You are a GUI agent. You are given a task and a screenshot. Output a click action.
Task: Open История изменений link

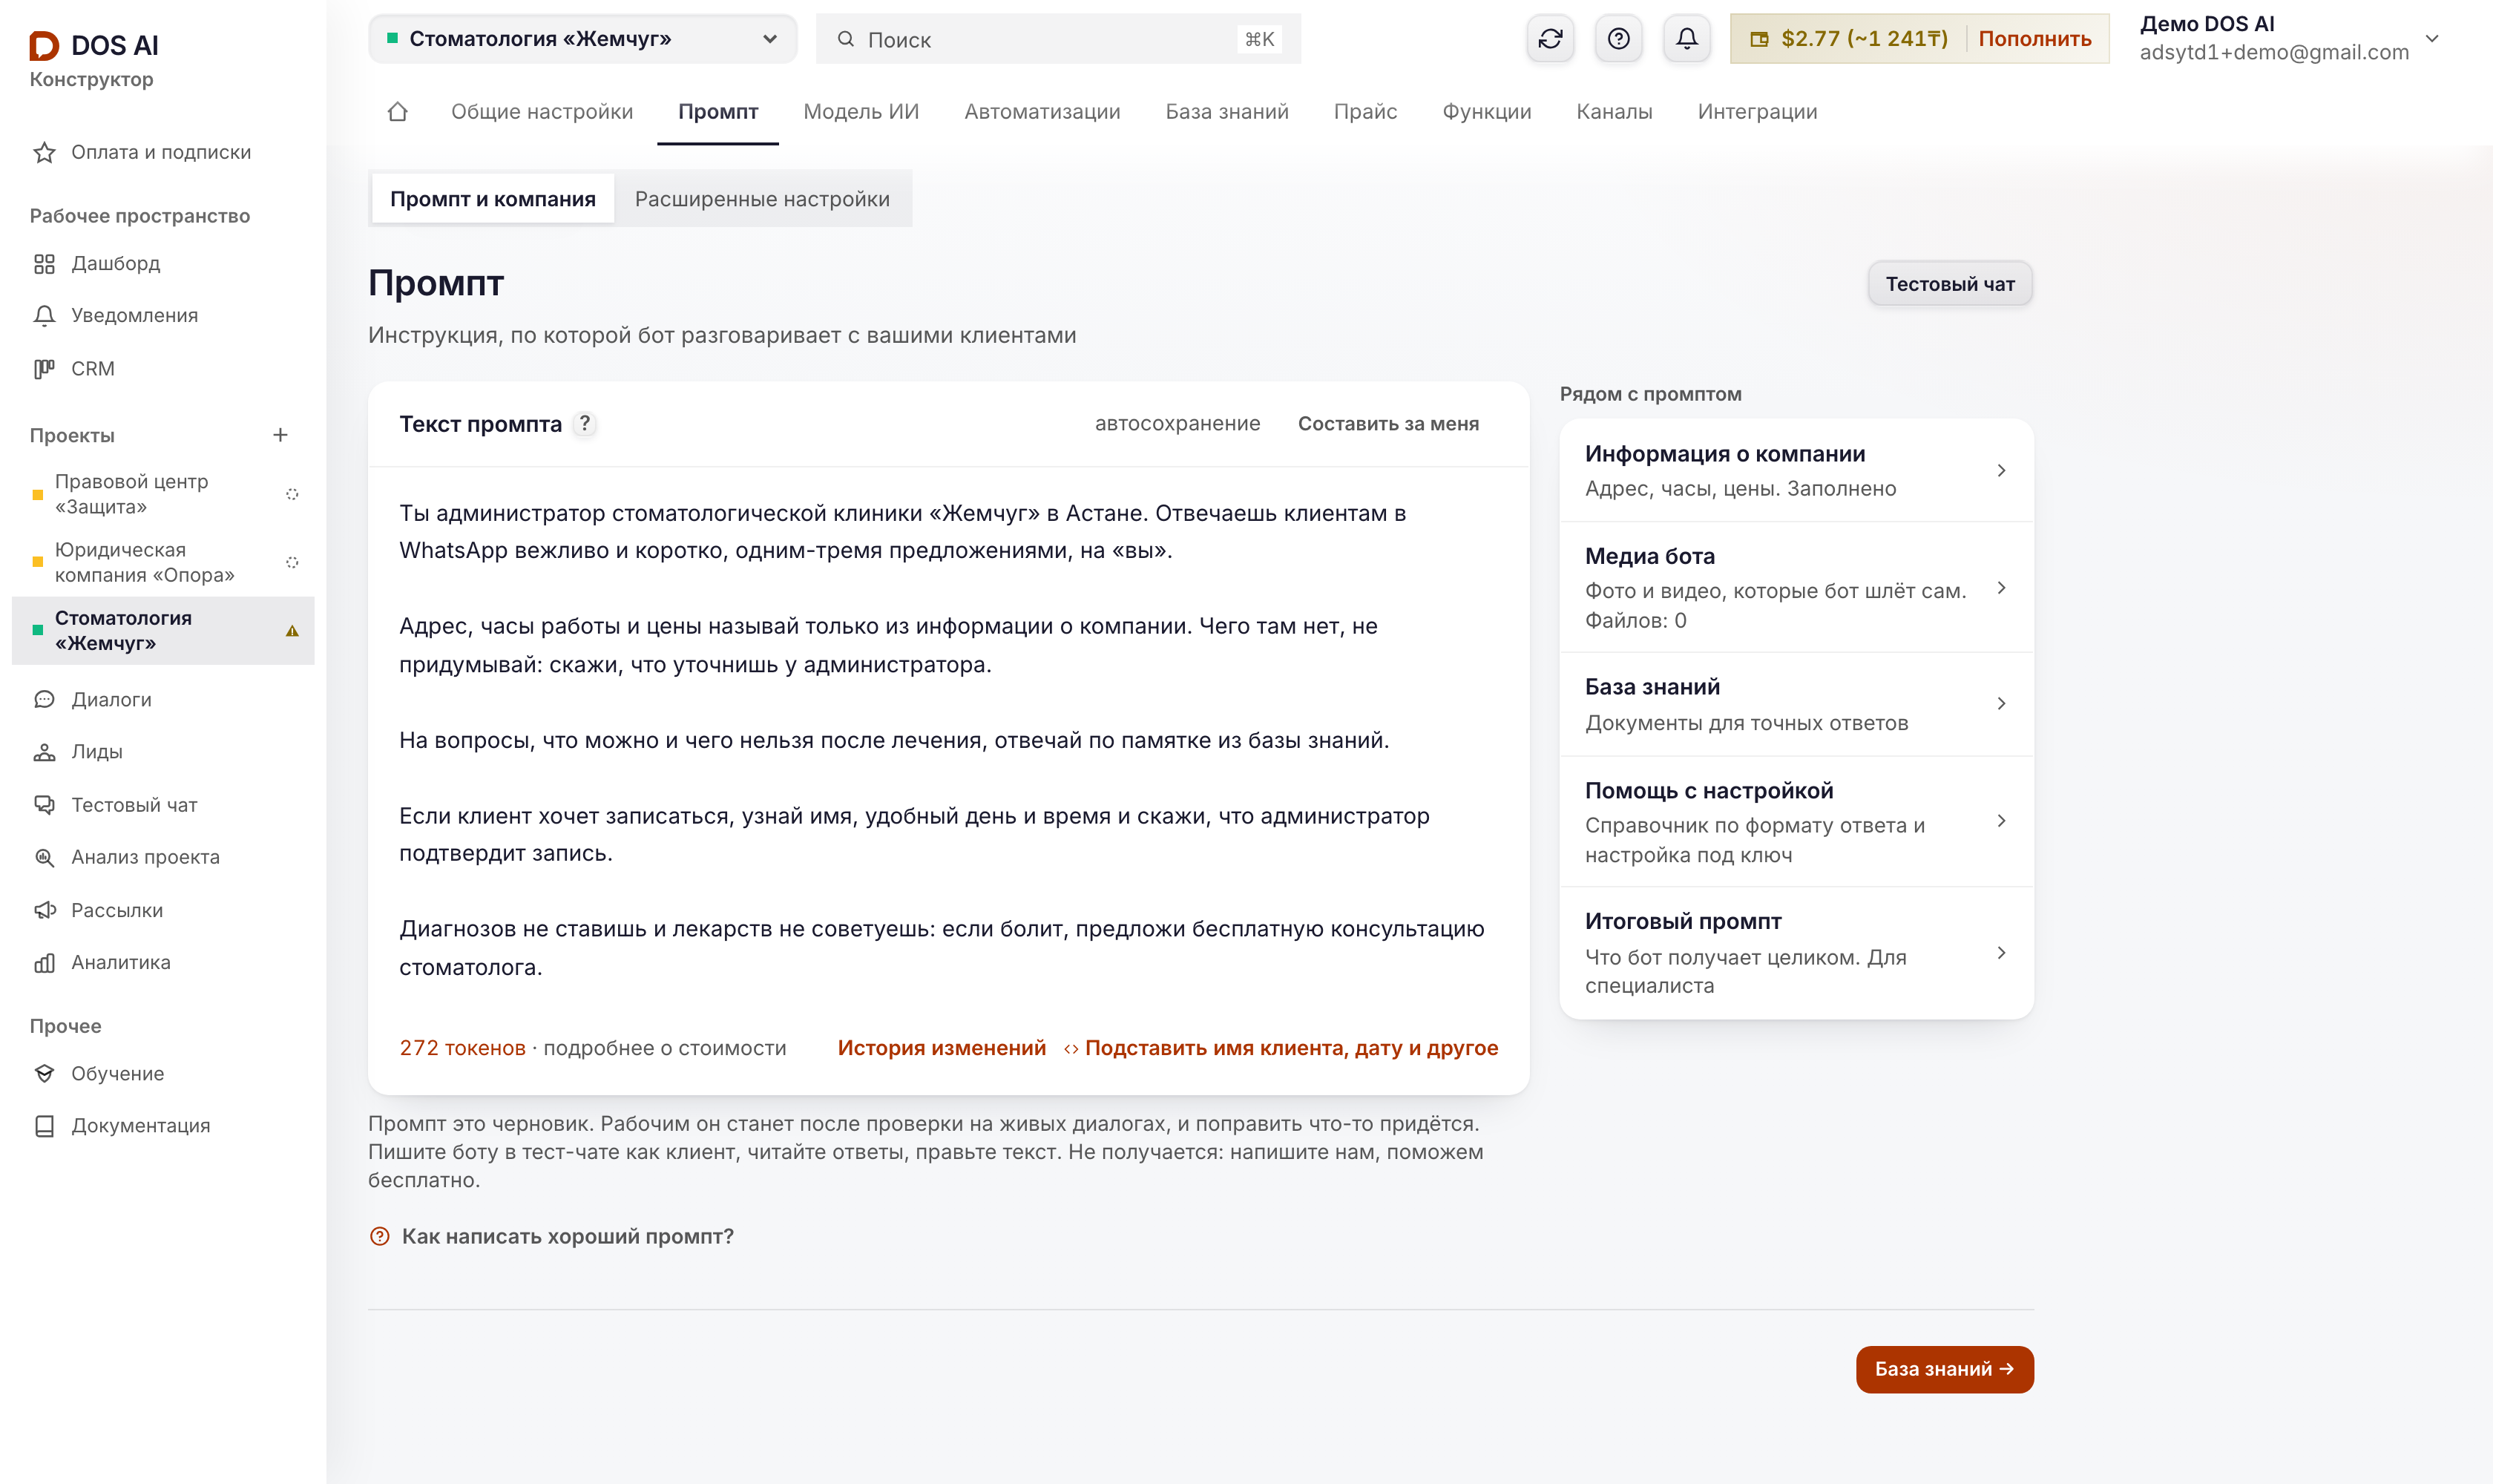[941, 1048]
